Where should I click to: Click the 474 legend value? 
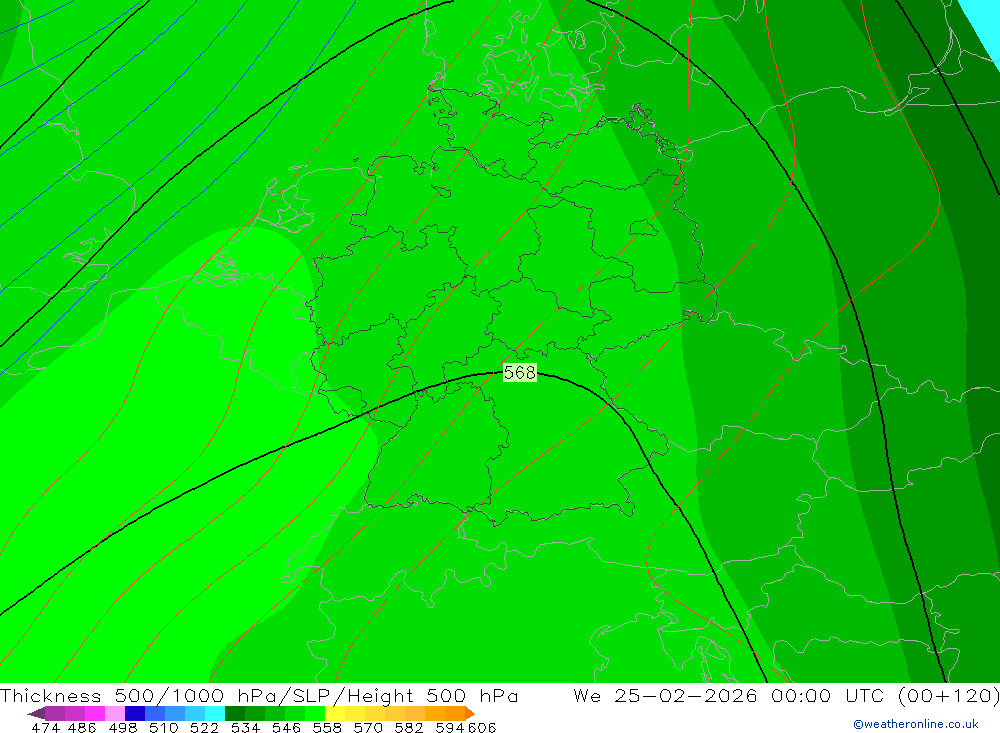point(46,727)
